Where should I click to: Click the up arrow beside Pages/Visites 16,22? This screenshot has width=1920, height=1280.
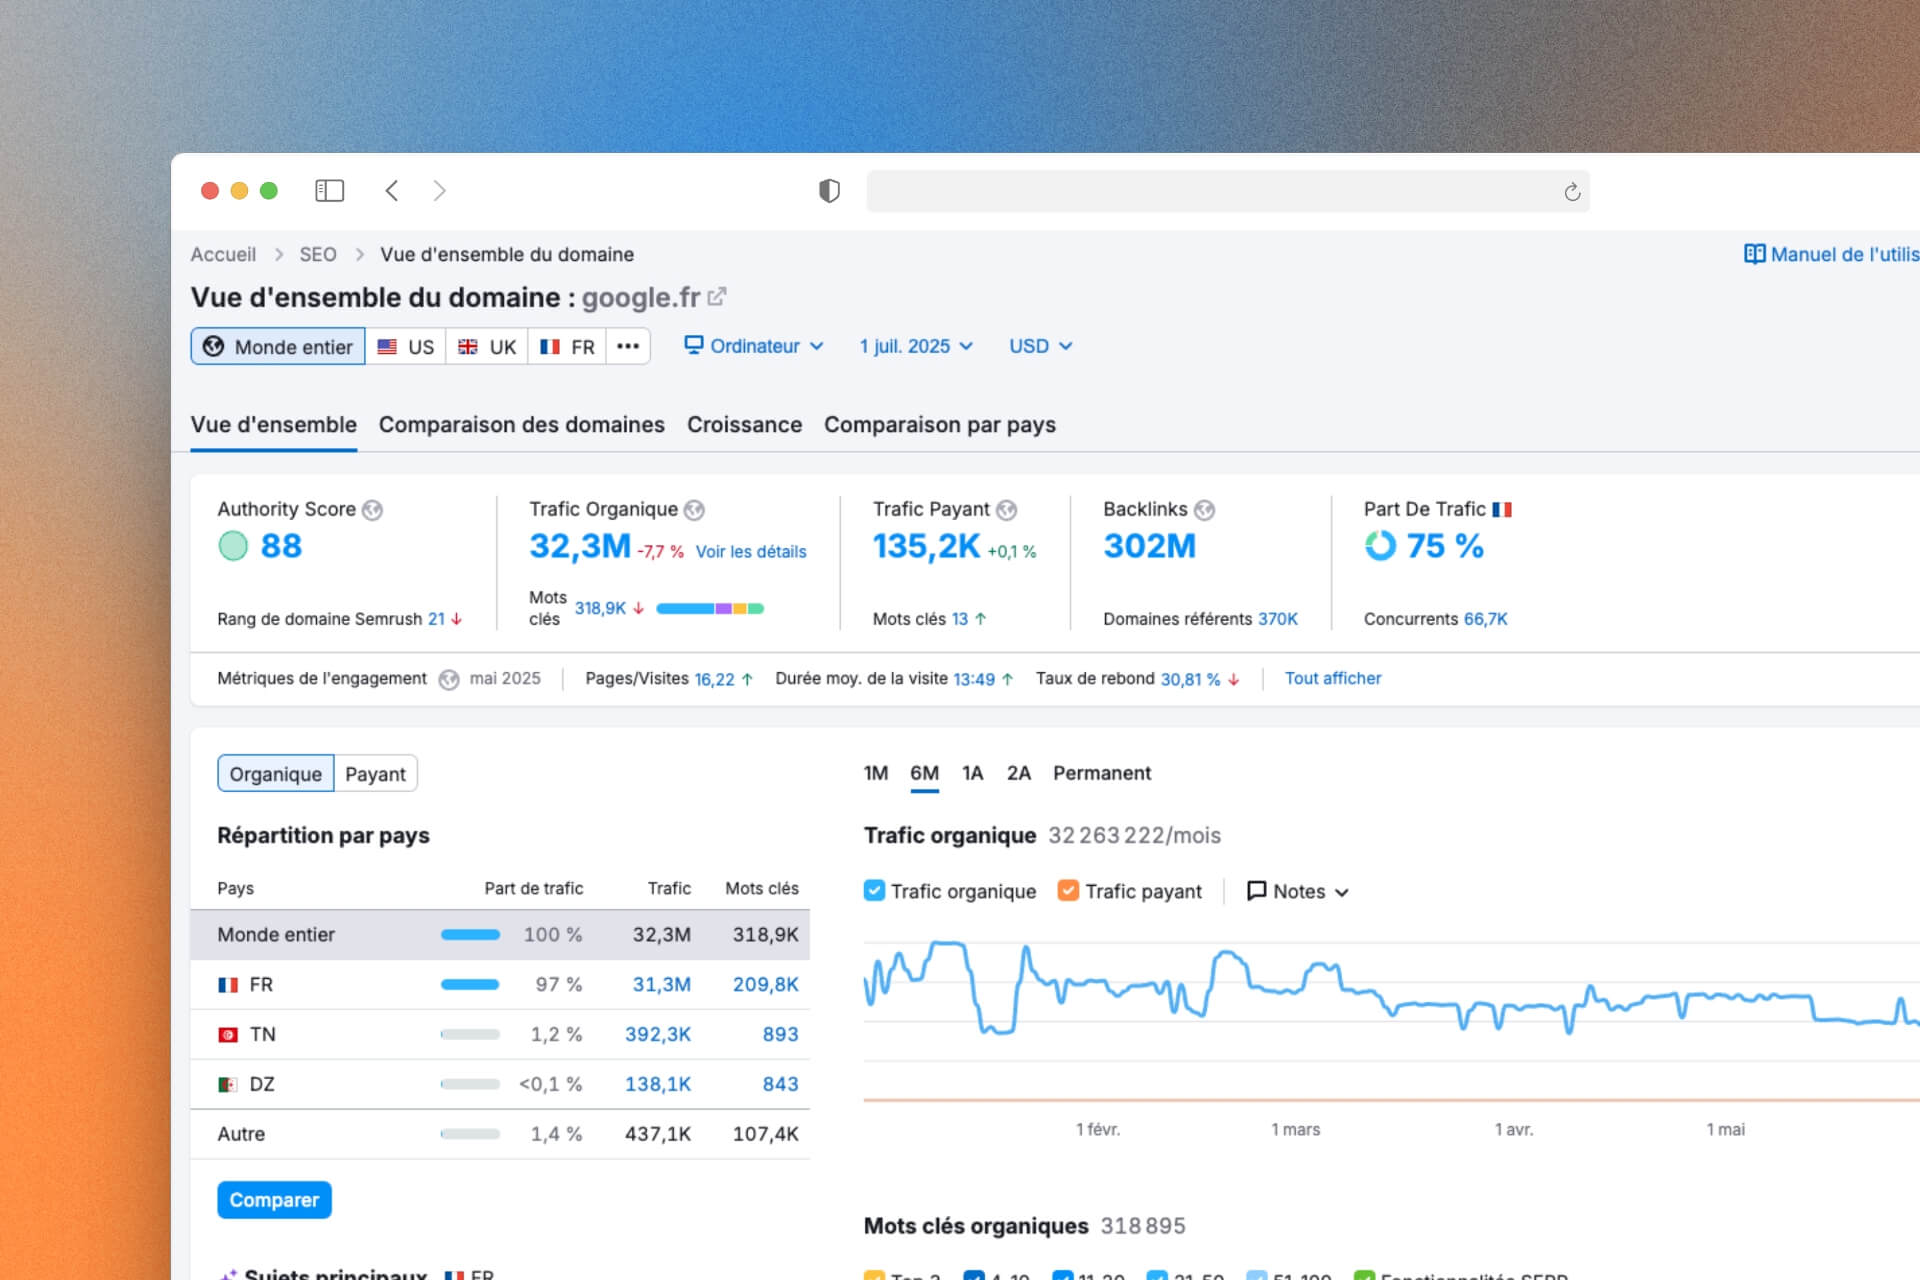747,679
